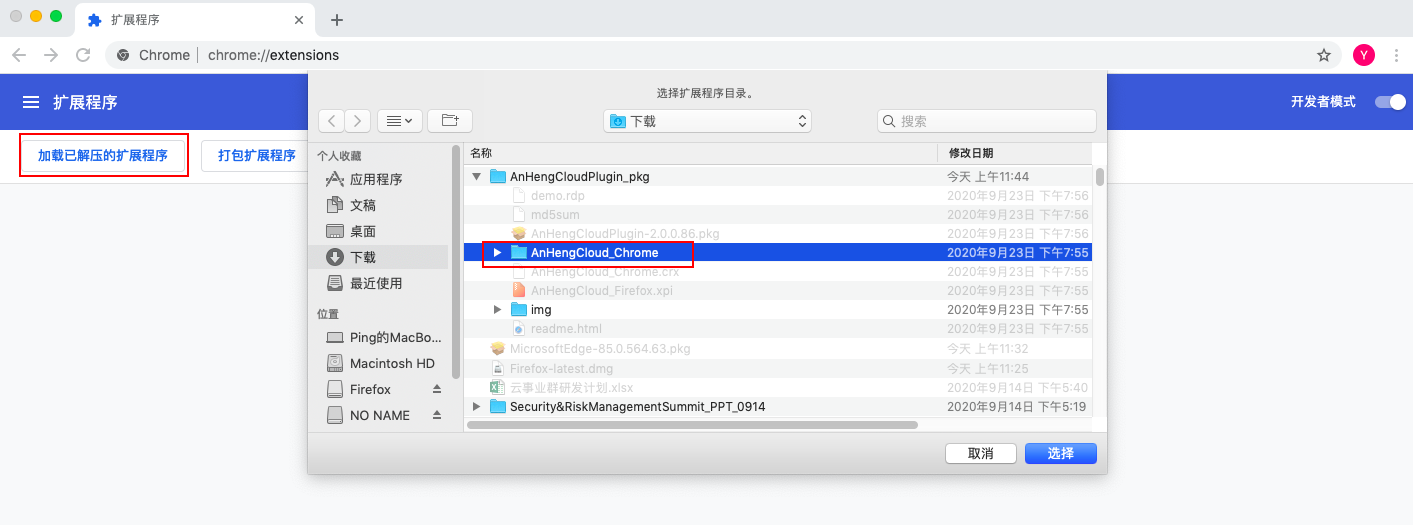
Task: Navigate forward in file dialog
Action: coord(358,121)
